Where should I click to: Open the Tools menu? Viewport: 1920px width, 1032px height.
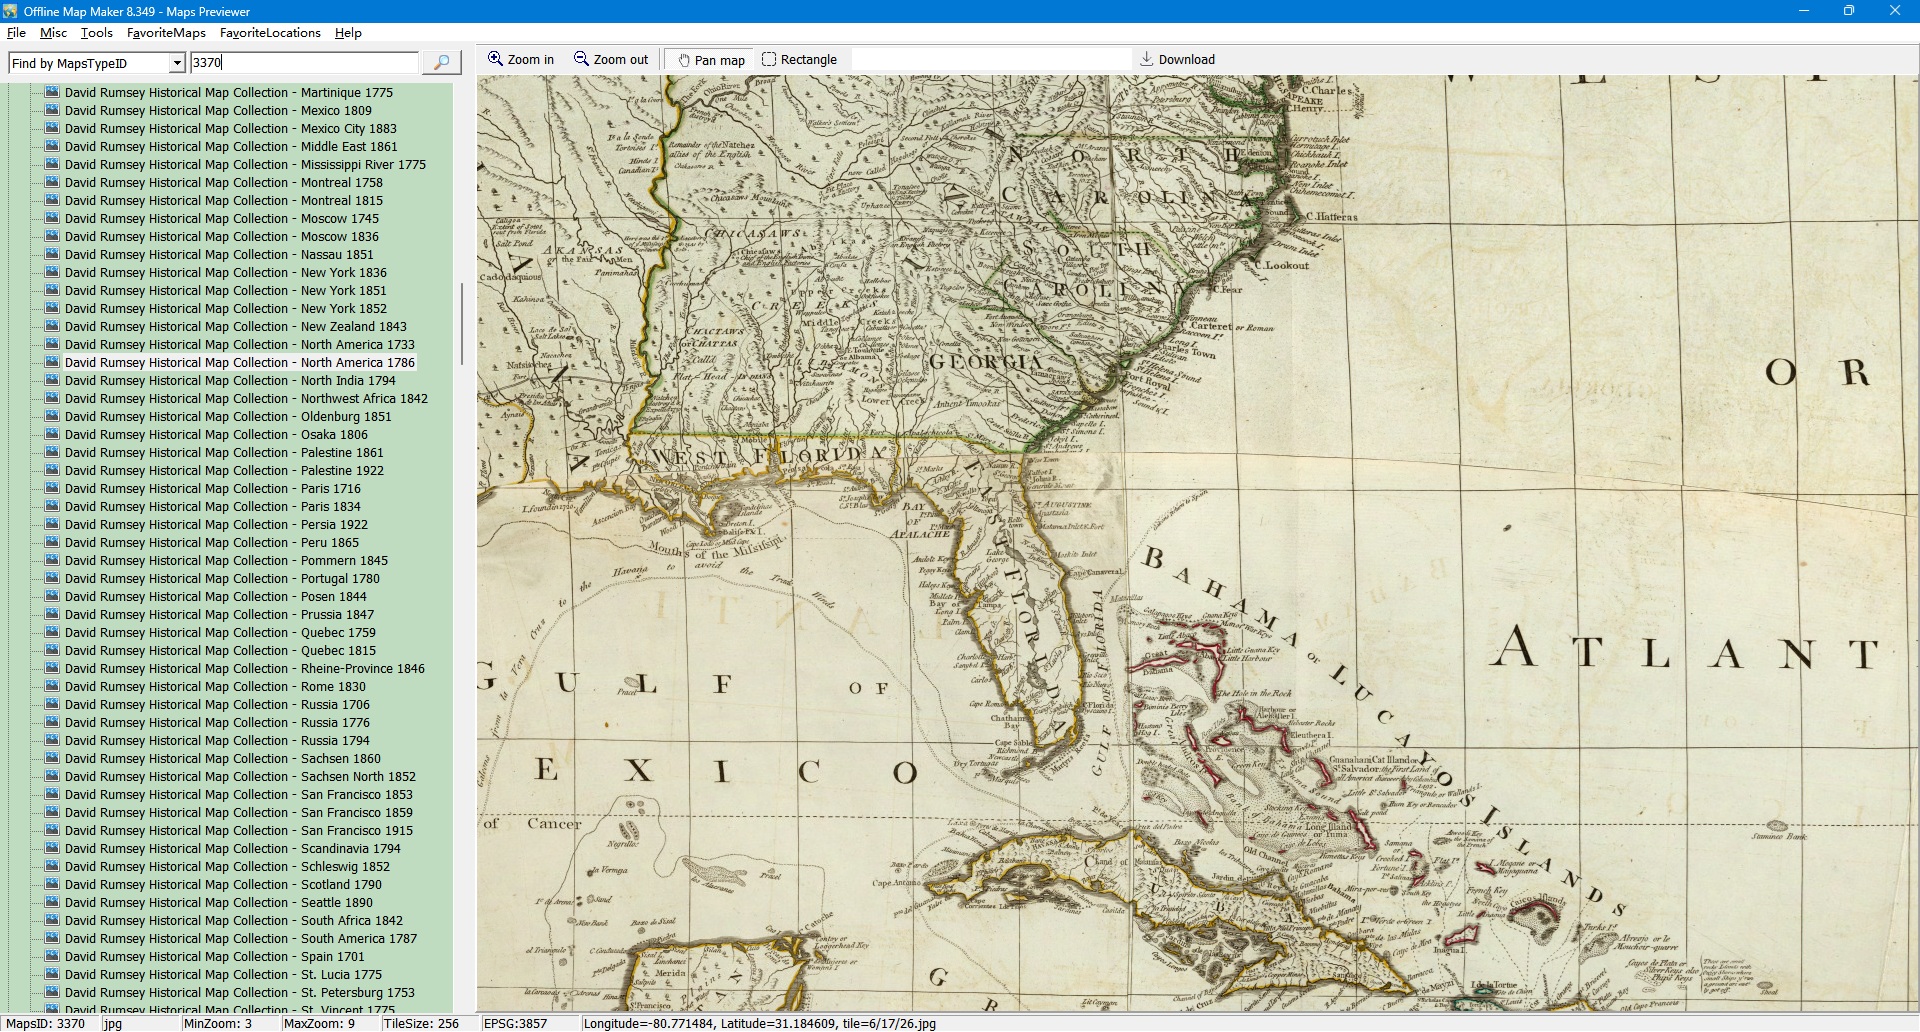(96, 33)
